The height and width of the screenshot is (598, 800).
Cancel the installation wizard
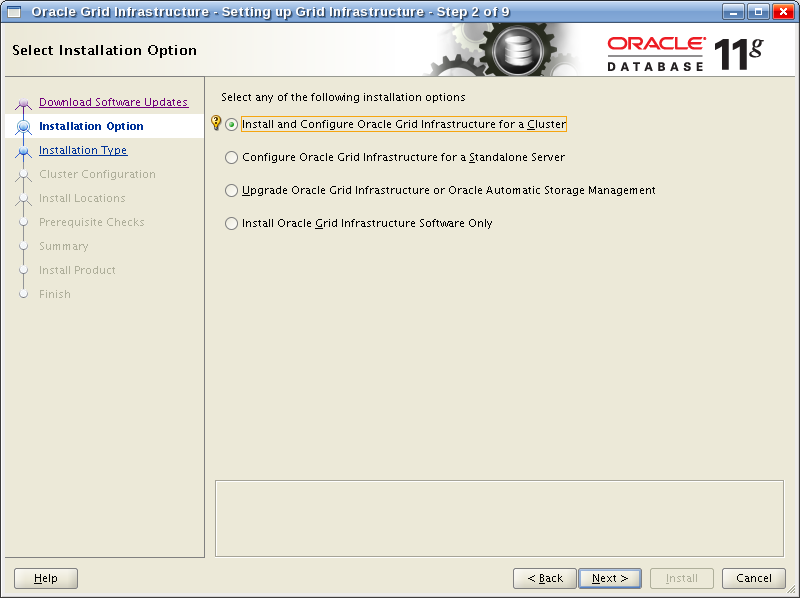click(x=754, y=578)
